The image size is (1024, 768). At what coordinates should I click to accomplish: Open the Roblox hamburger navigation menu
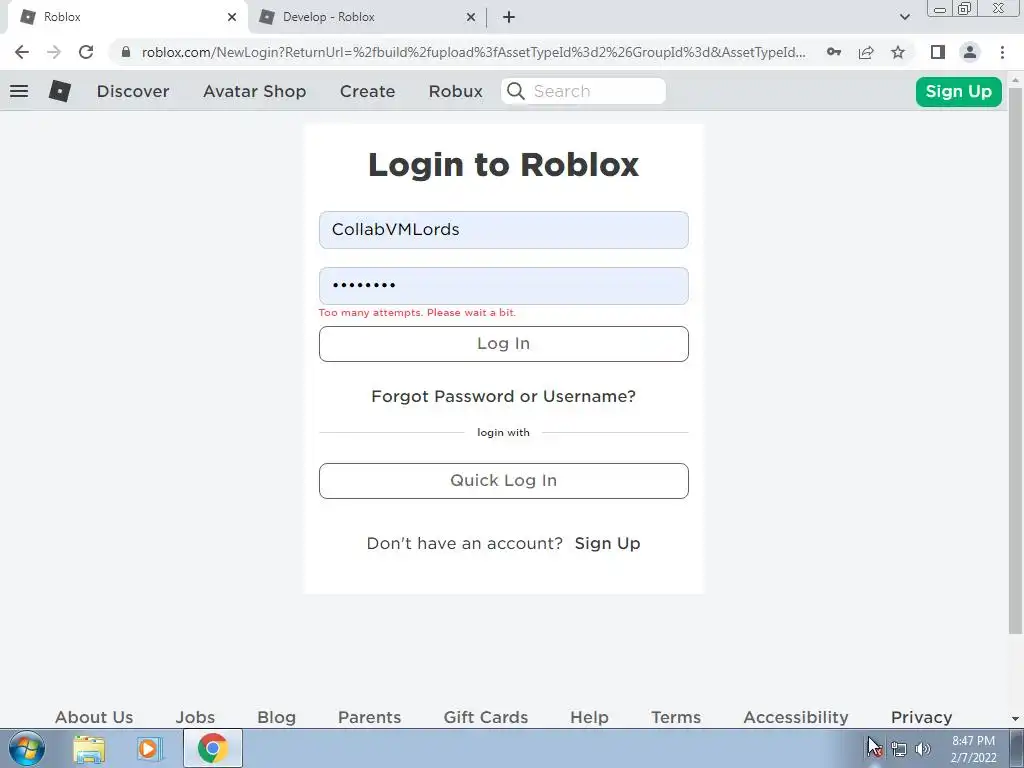[x=19, y=91]
